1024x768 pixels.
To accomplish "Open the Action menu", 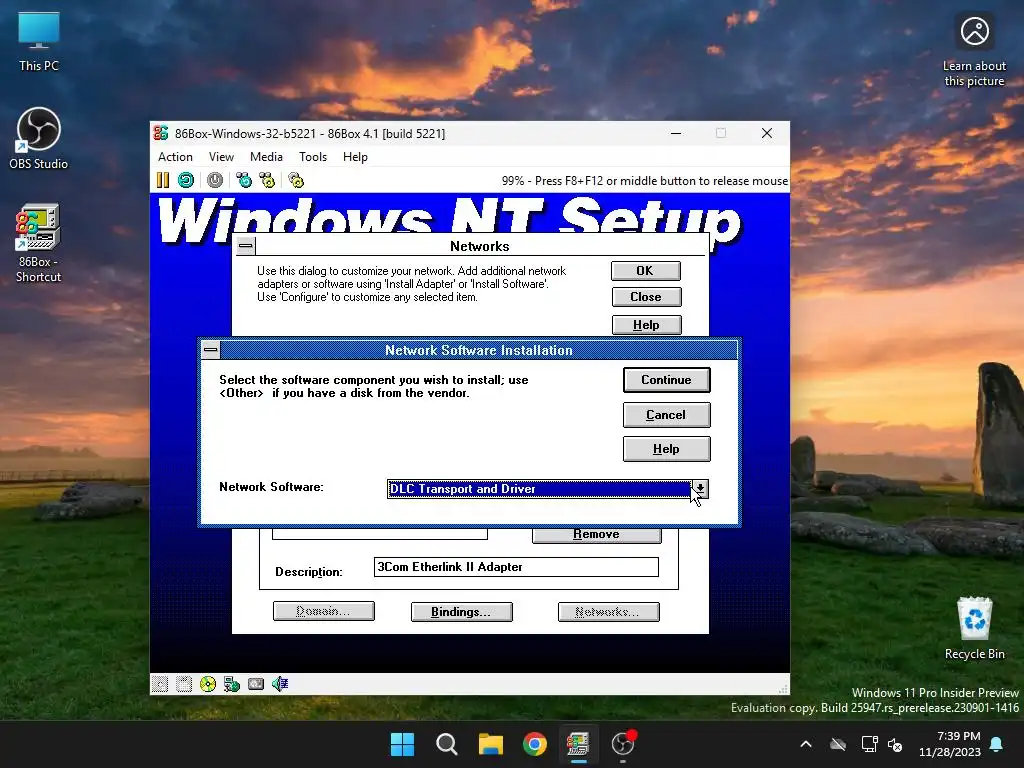I will [x=175, y=157].
